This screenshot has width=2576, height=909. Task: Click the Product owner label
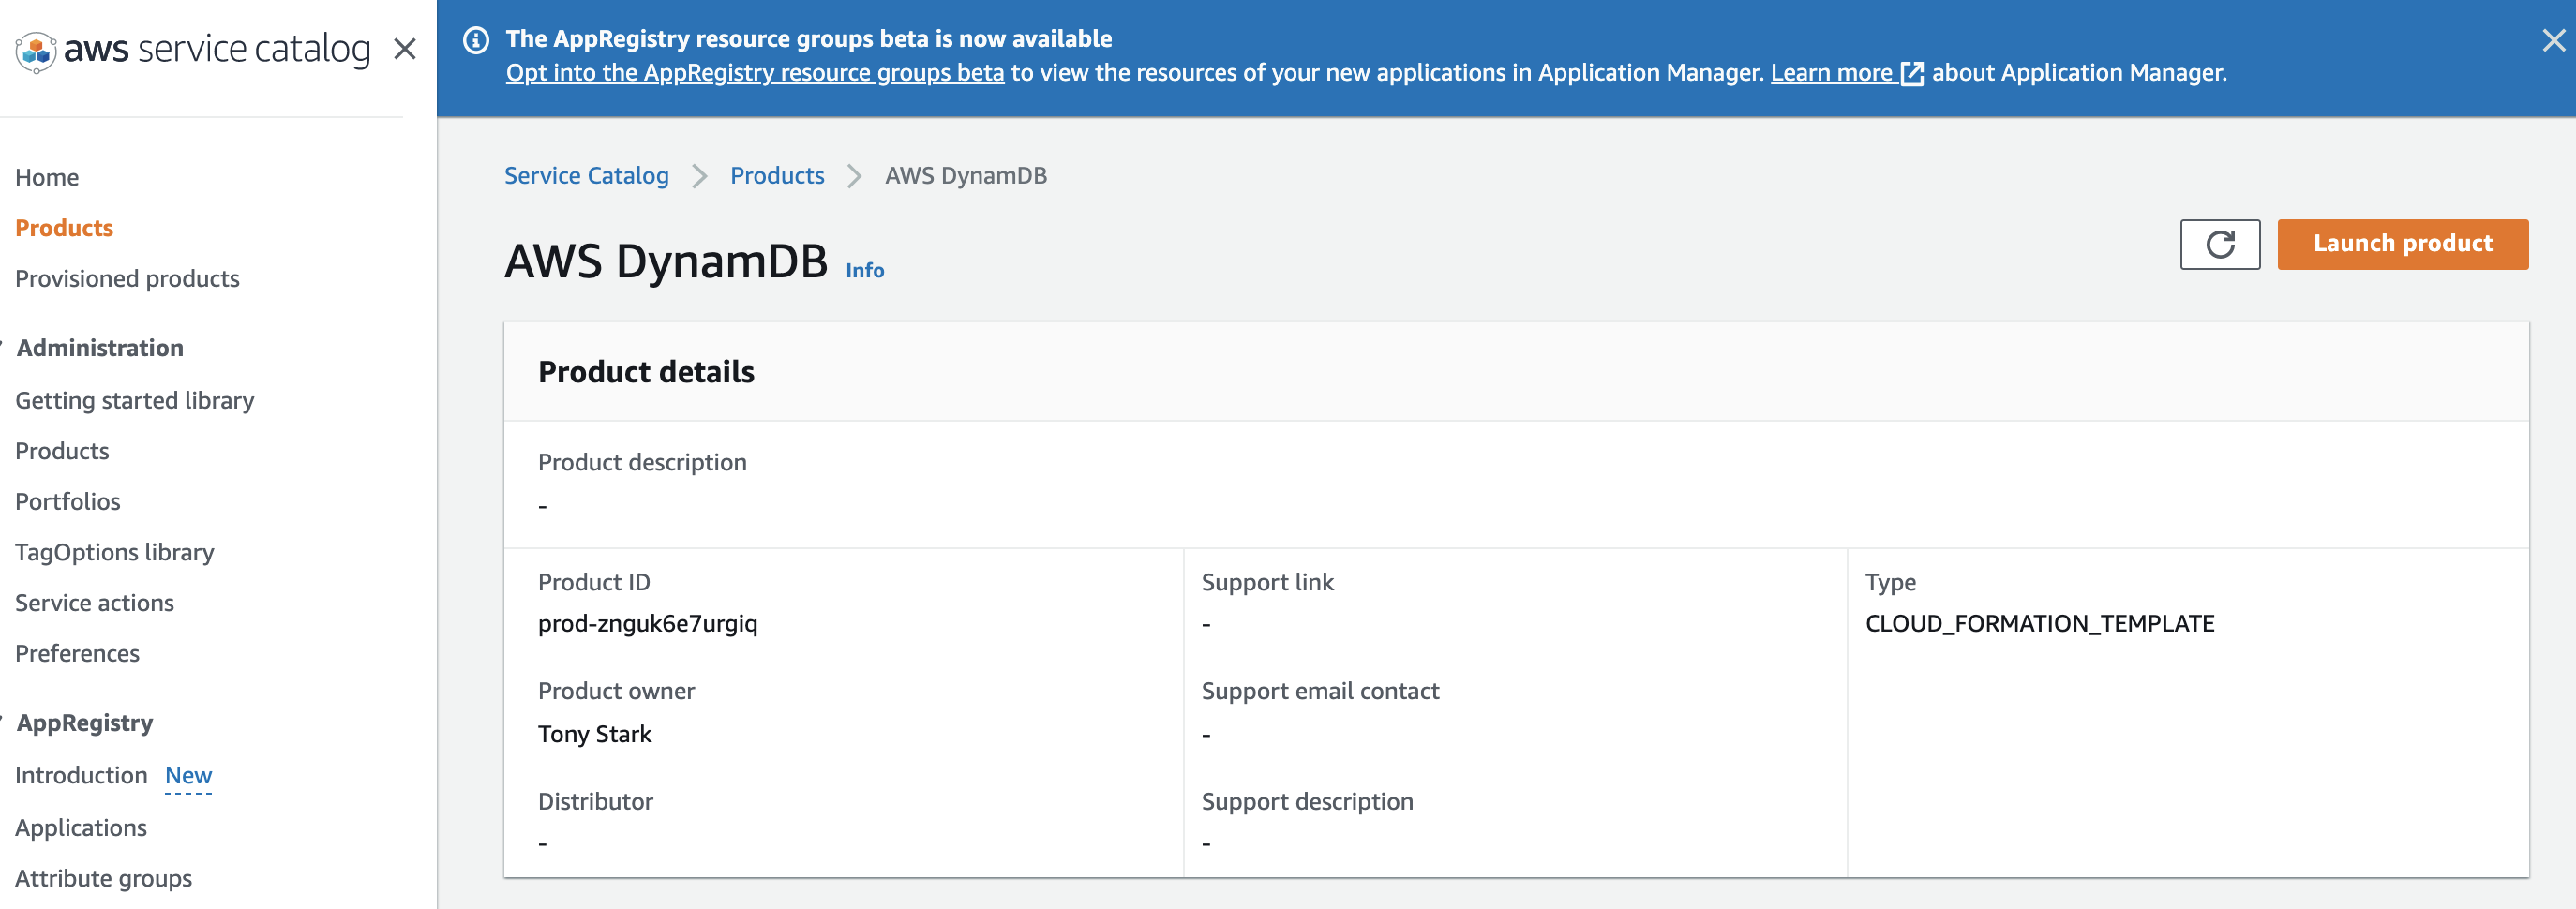click(x=616, y=691)
